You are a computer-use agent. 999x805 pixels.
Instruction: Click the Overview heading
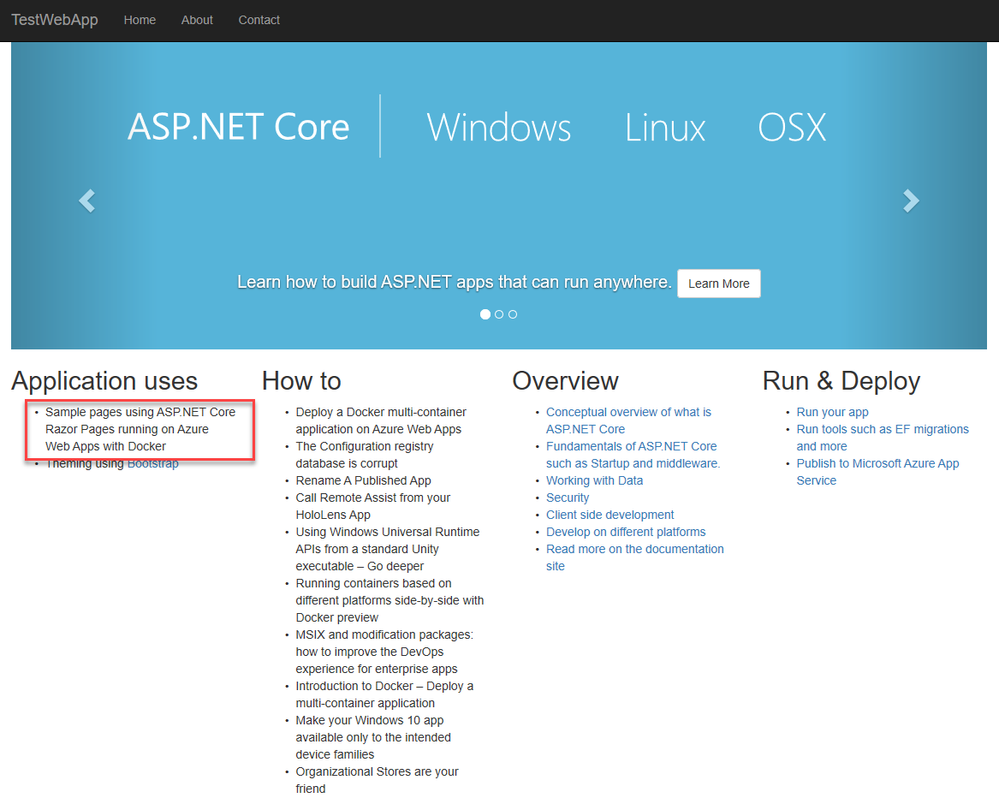[565, 381]
